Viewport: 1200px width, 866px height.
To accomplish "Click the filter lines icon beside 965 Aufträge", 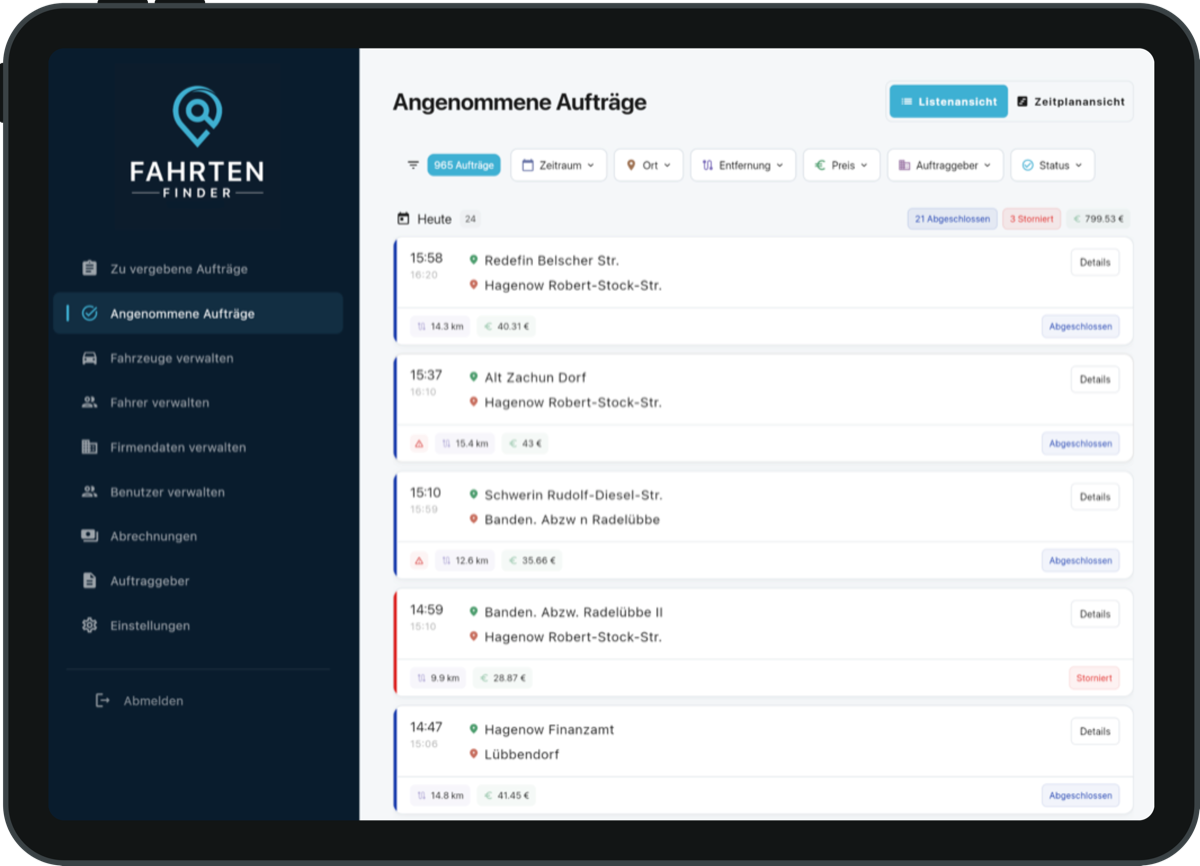I will pyautogui.click(x=413, y=165).
